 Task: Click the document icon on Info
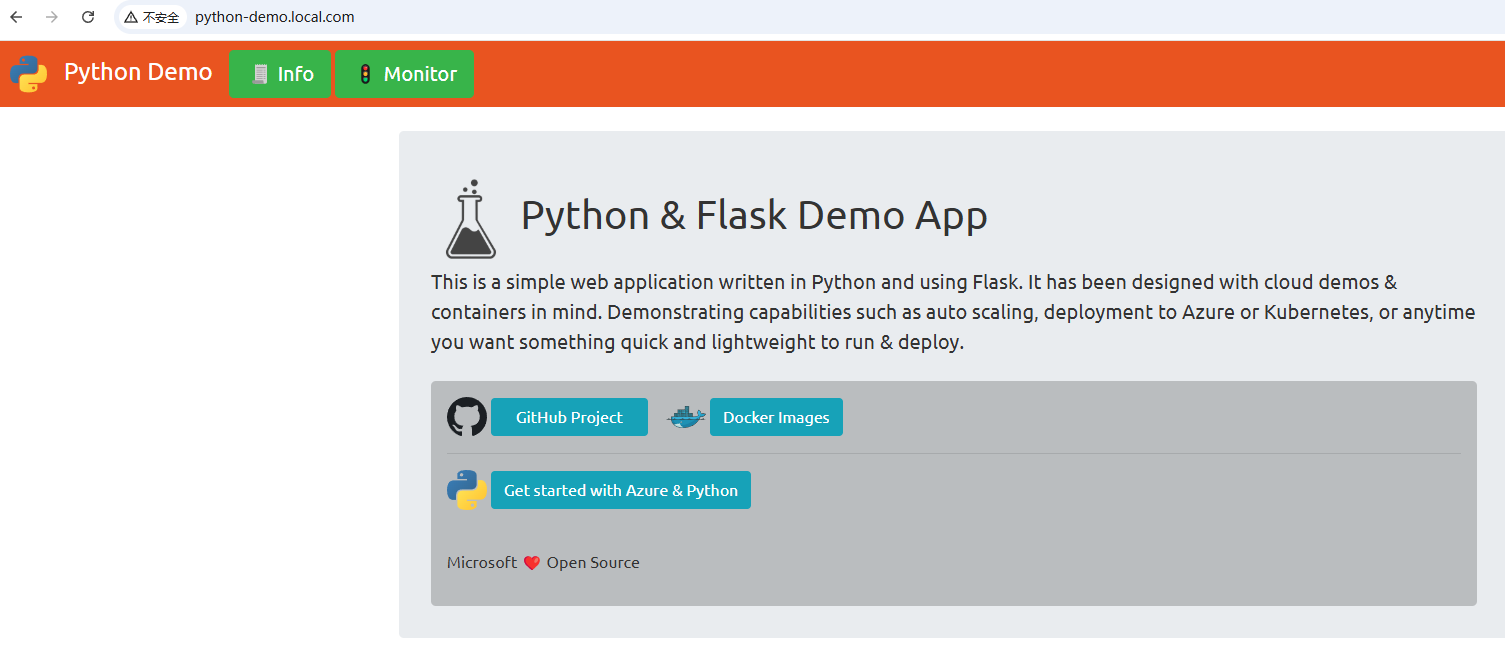click(x=261, y=74)
